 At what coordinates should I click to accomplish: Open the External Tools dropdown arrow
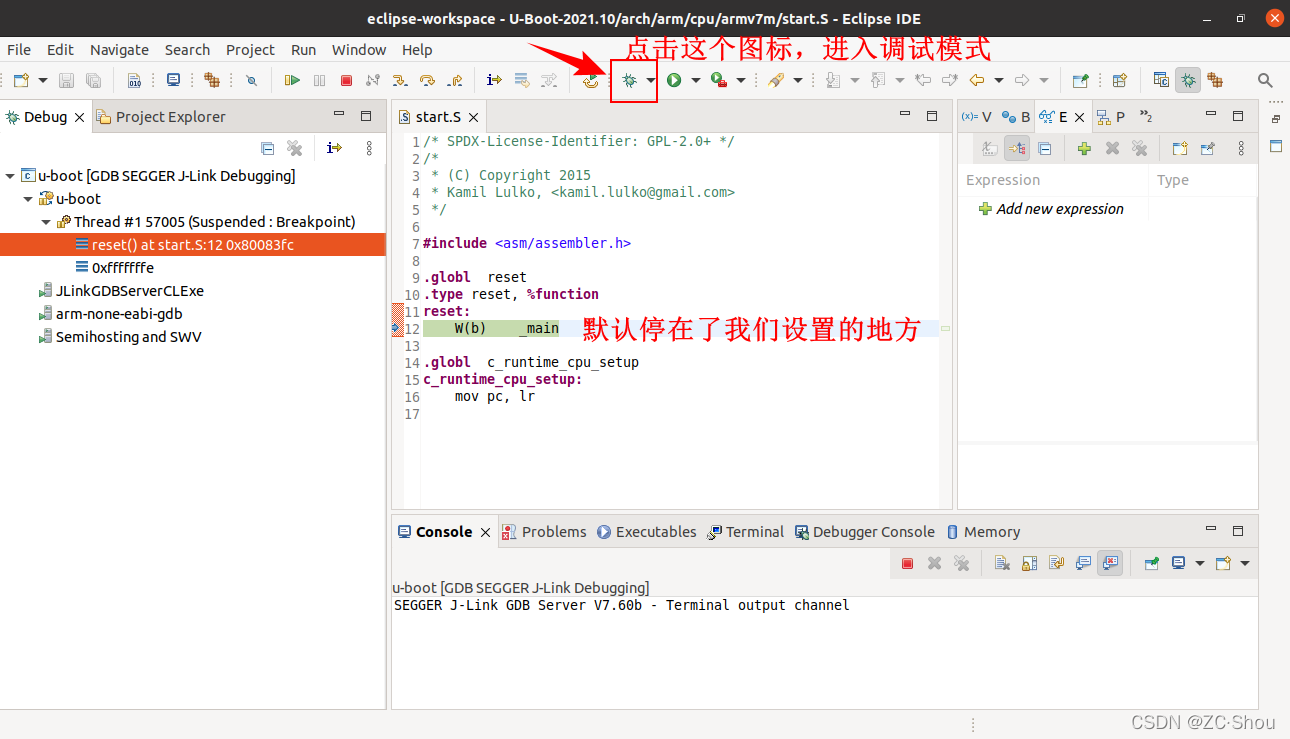click(x=740, y=80)
